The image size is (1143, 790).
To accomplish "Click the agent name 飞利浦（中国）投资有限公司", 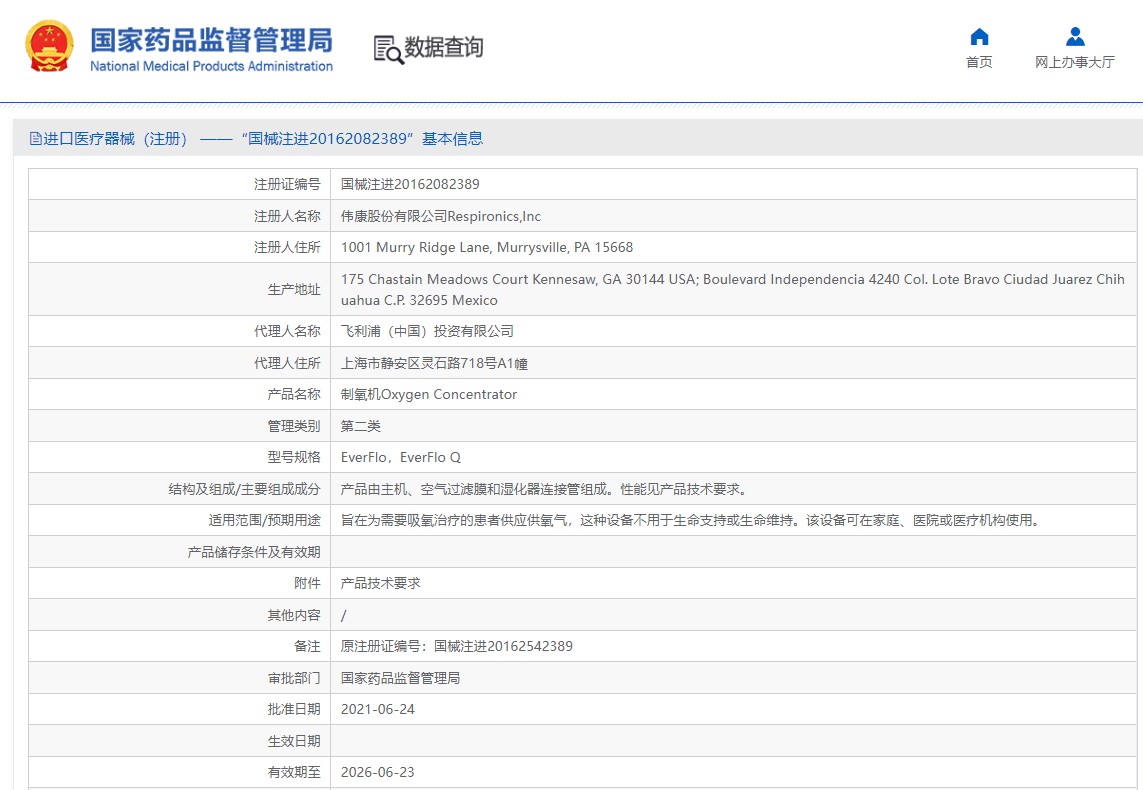I will (427, 331).
